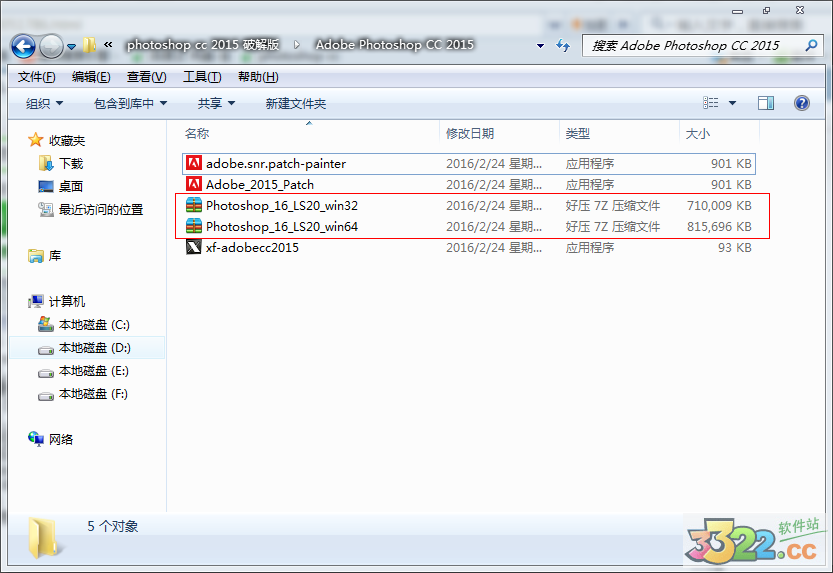Select the adobe.snr.patch-painter file icon
The width and height of the screenshot is (833, 573).
point(194,163)
